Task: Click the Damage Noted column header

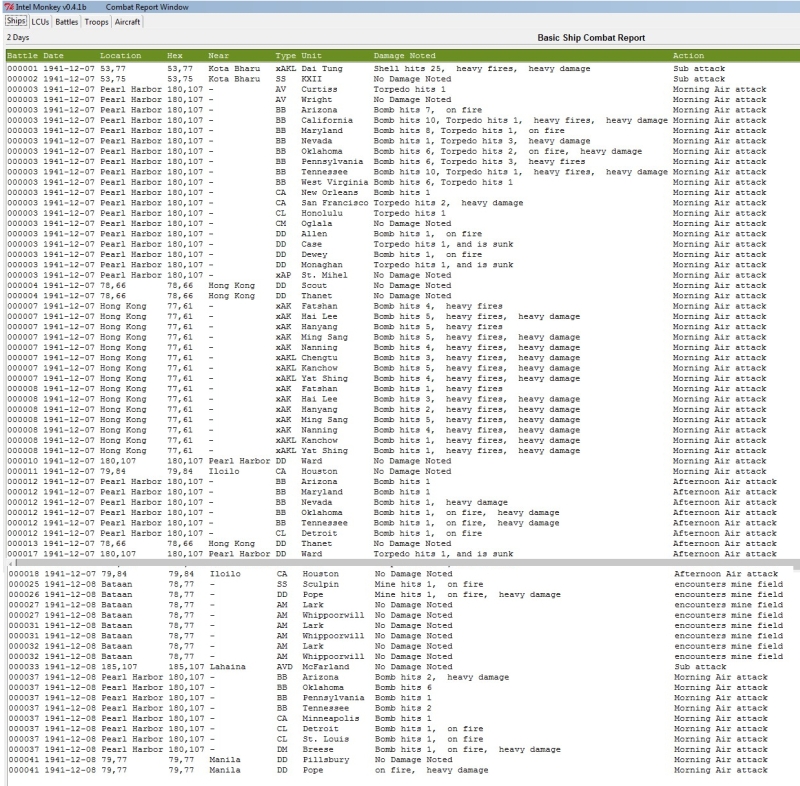Action: [x=405, y=56]
